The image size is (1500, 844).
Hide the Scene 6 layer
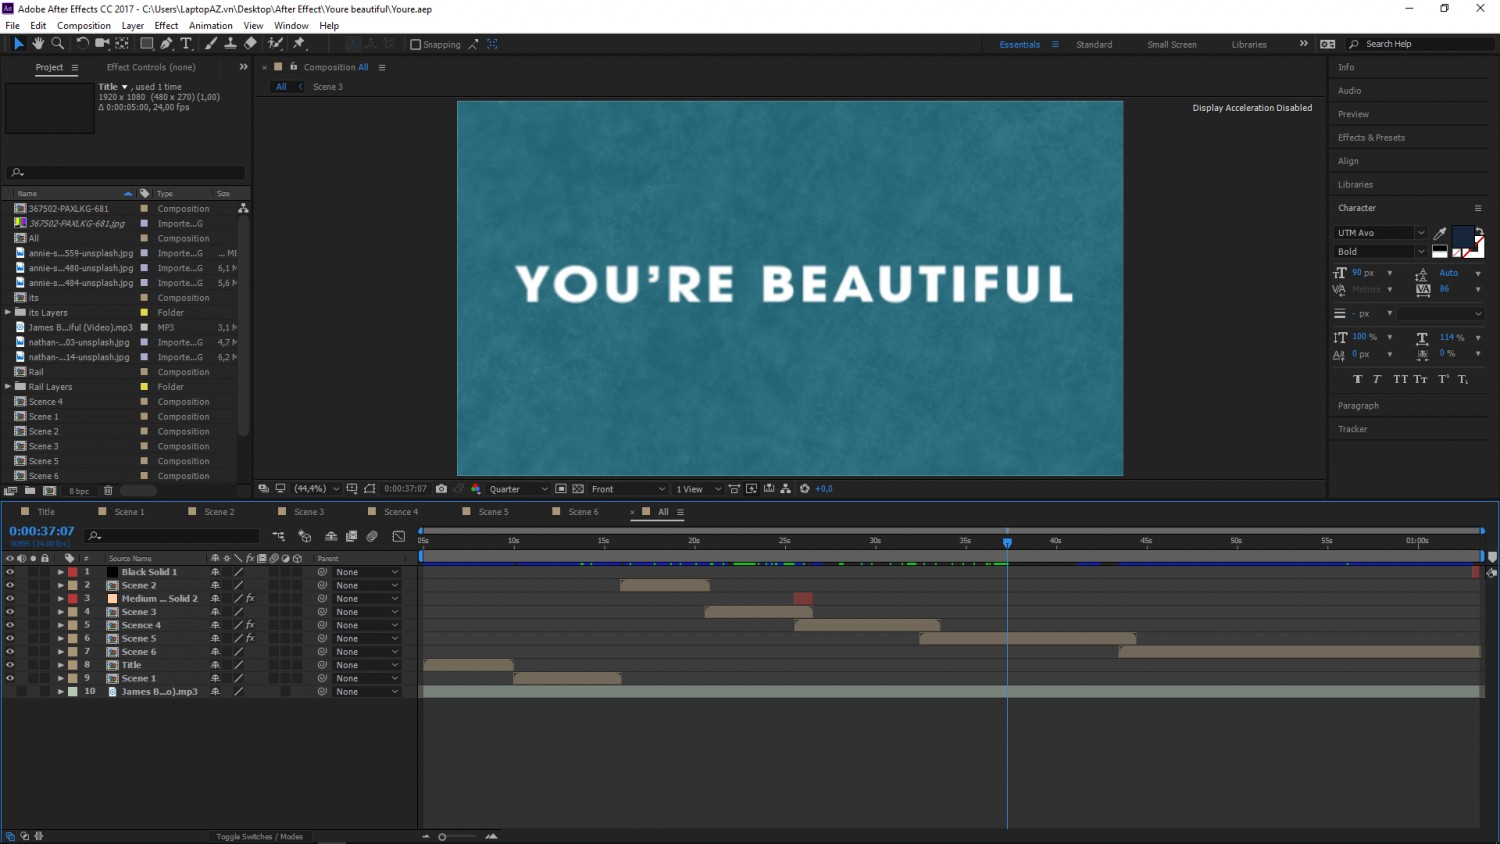[x=10, y=652]
